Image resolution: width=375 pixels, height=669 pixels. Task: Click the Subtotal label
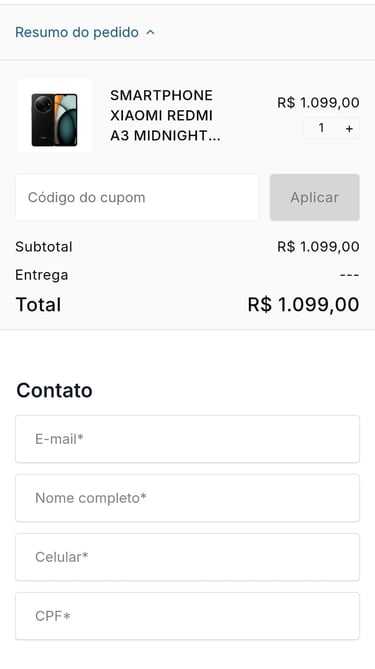coord(44,247)
